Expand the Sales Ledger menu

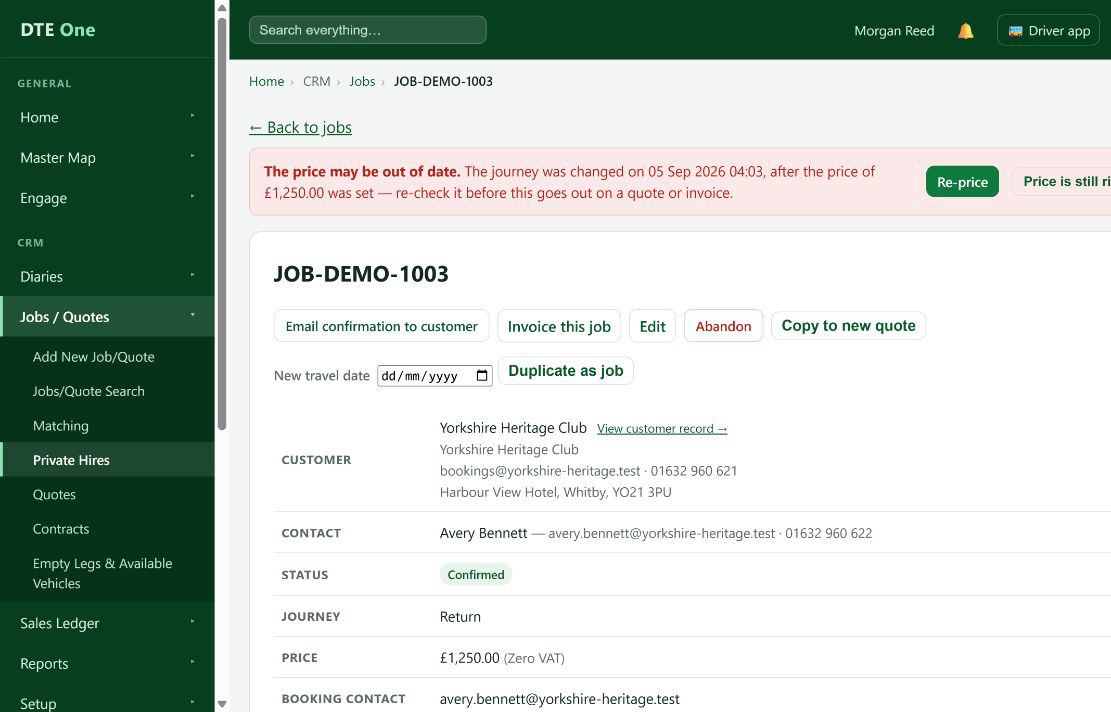(192, 622)
